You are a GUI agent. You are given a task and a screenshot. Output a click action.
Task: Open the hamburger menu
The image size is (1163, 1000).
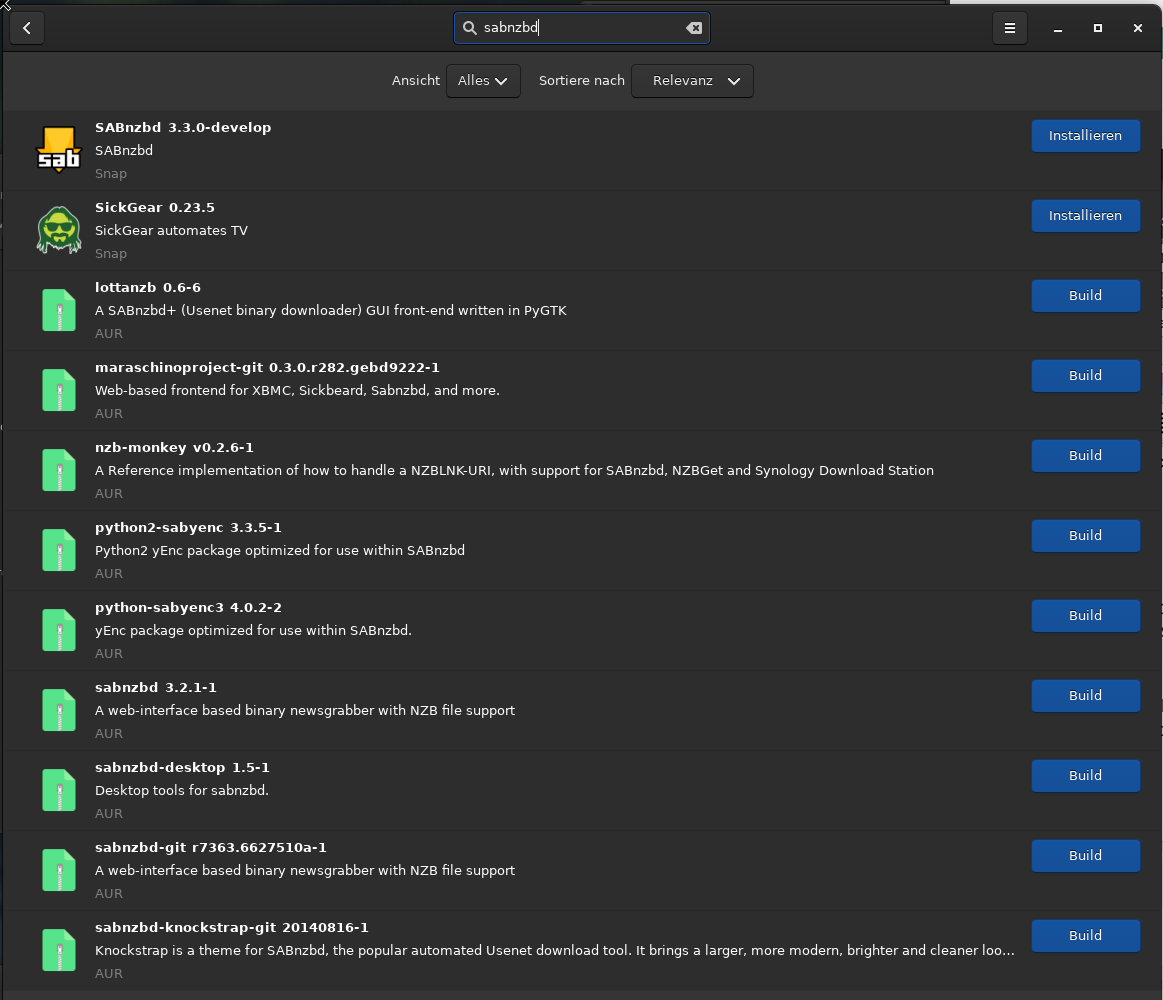click(x=1009, y=28)
